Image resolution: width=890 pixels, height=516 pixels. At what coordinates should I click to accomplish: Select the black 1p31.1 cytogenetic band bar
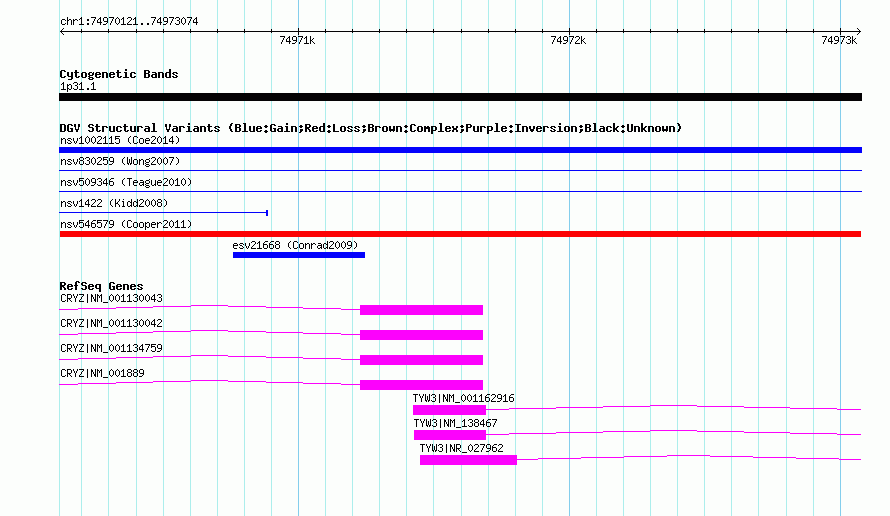pos(460,97)
